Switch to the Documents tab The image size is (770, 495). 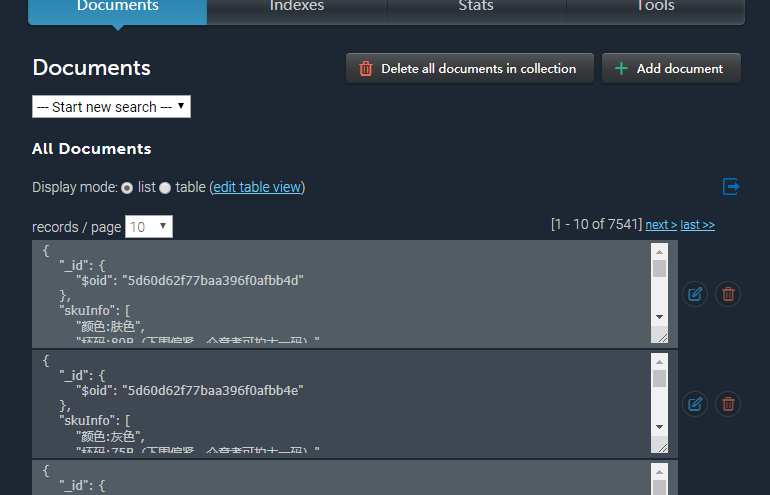coord(118,11)
